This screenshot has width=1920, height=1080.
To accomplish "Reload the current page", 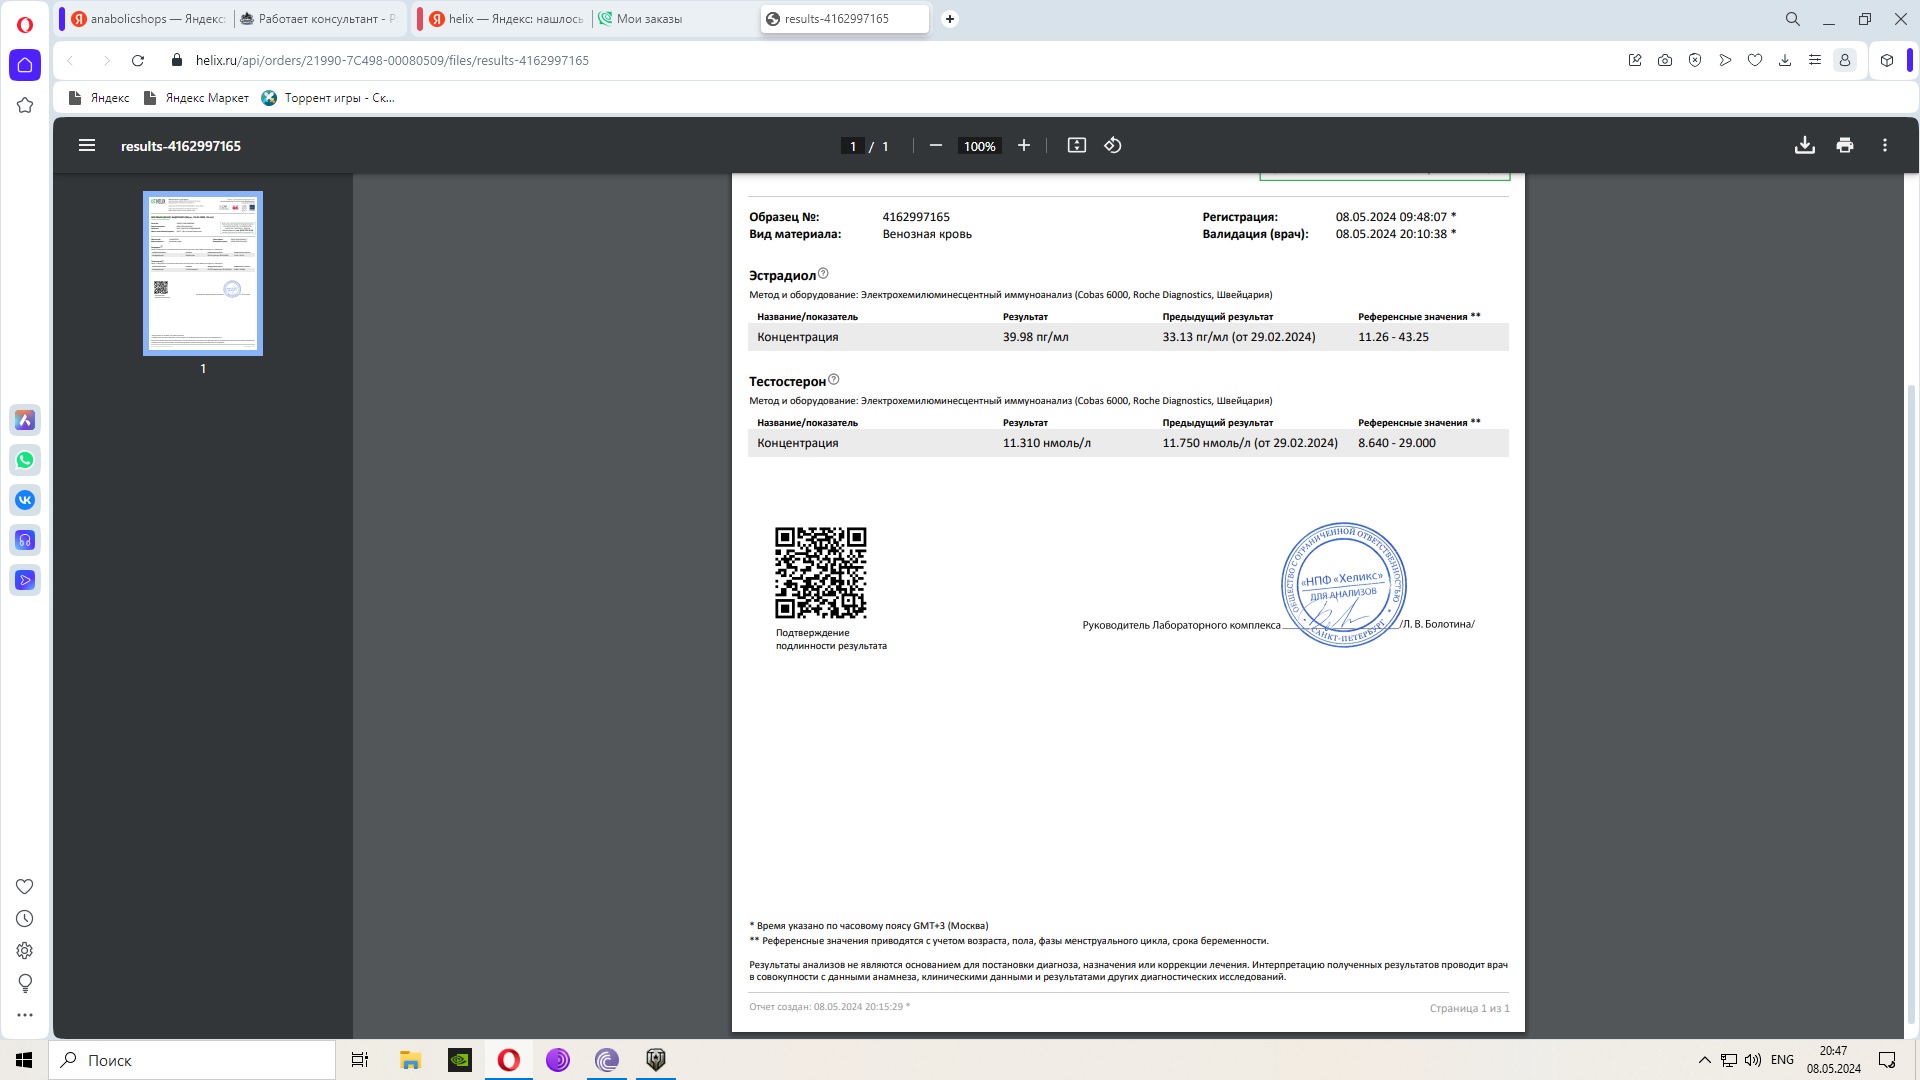I will coord(138,60).
